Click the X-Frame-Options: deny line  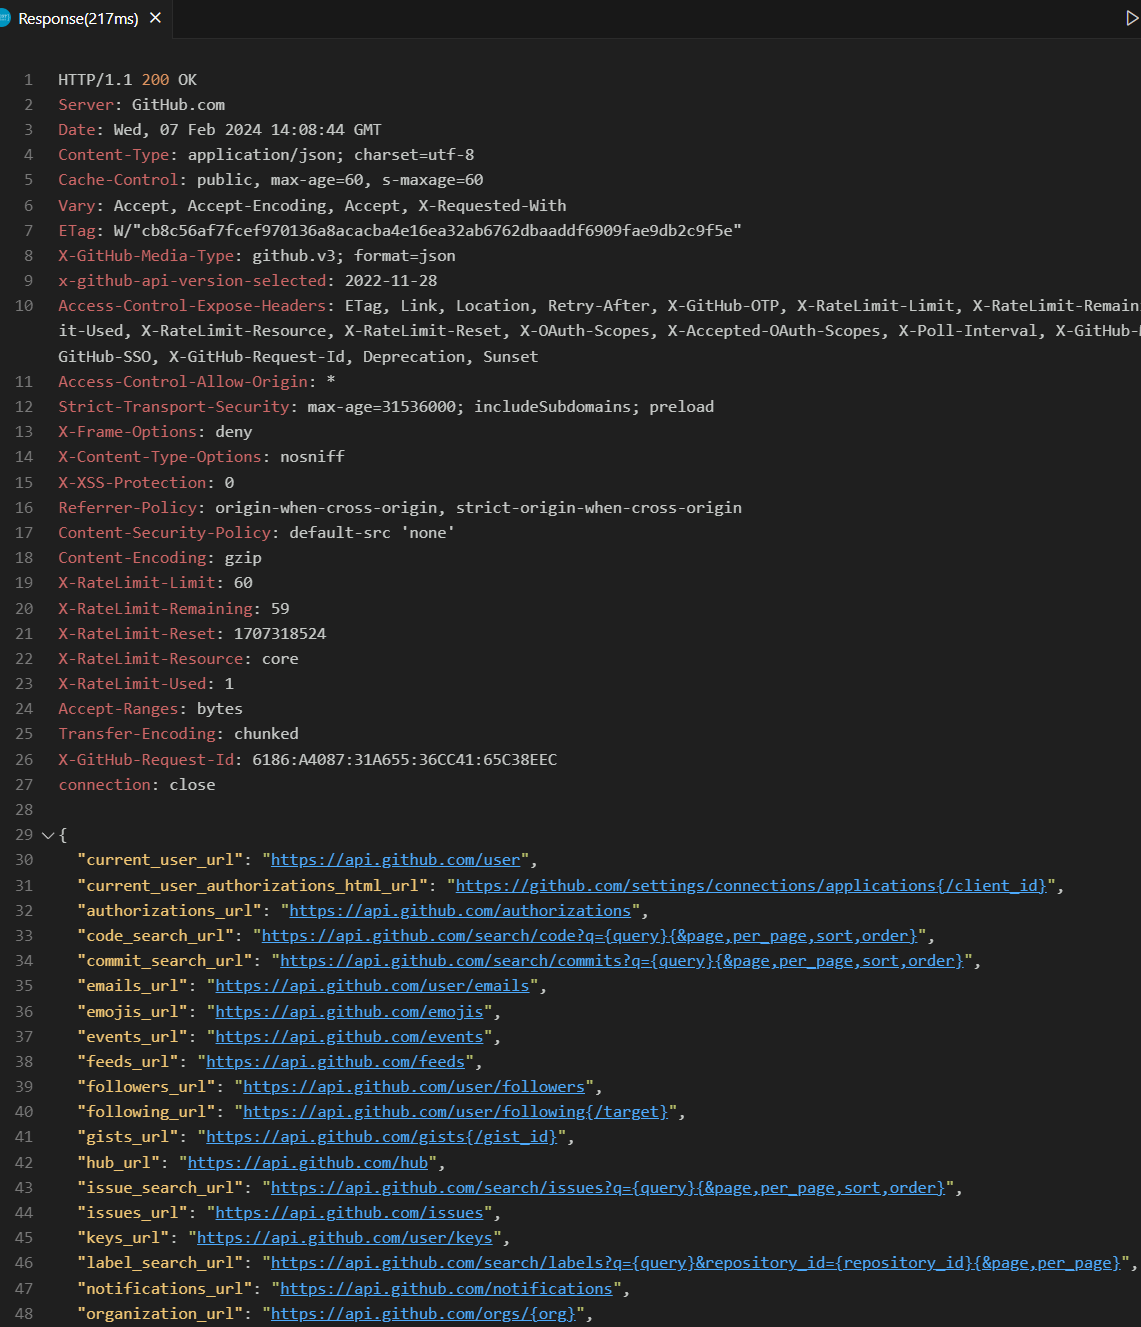point(155,432)
